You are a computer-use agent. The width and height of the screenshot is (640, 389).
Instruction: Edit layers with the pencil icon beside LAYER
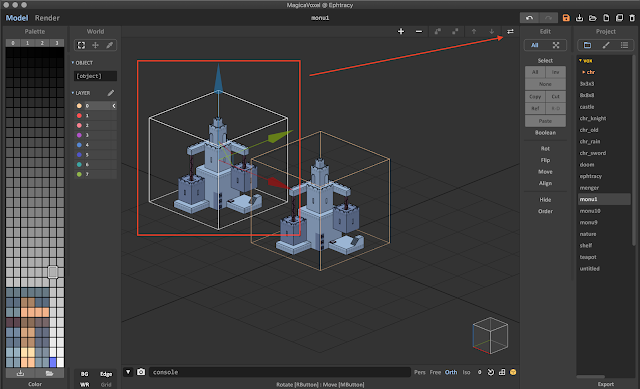click(111, 93)
